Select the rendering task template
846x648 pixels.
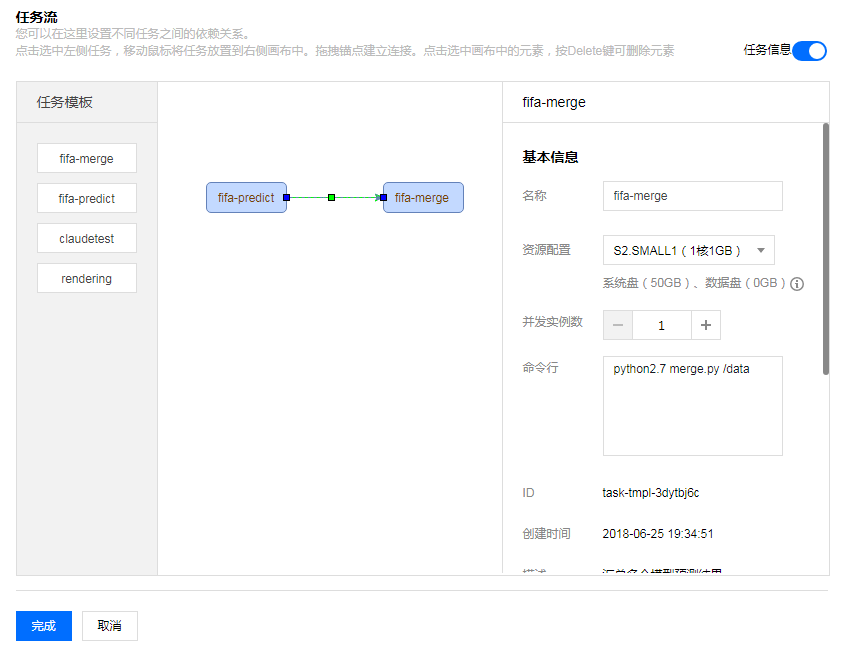[x=87, y=278]
